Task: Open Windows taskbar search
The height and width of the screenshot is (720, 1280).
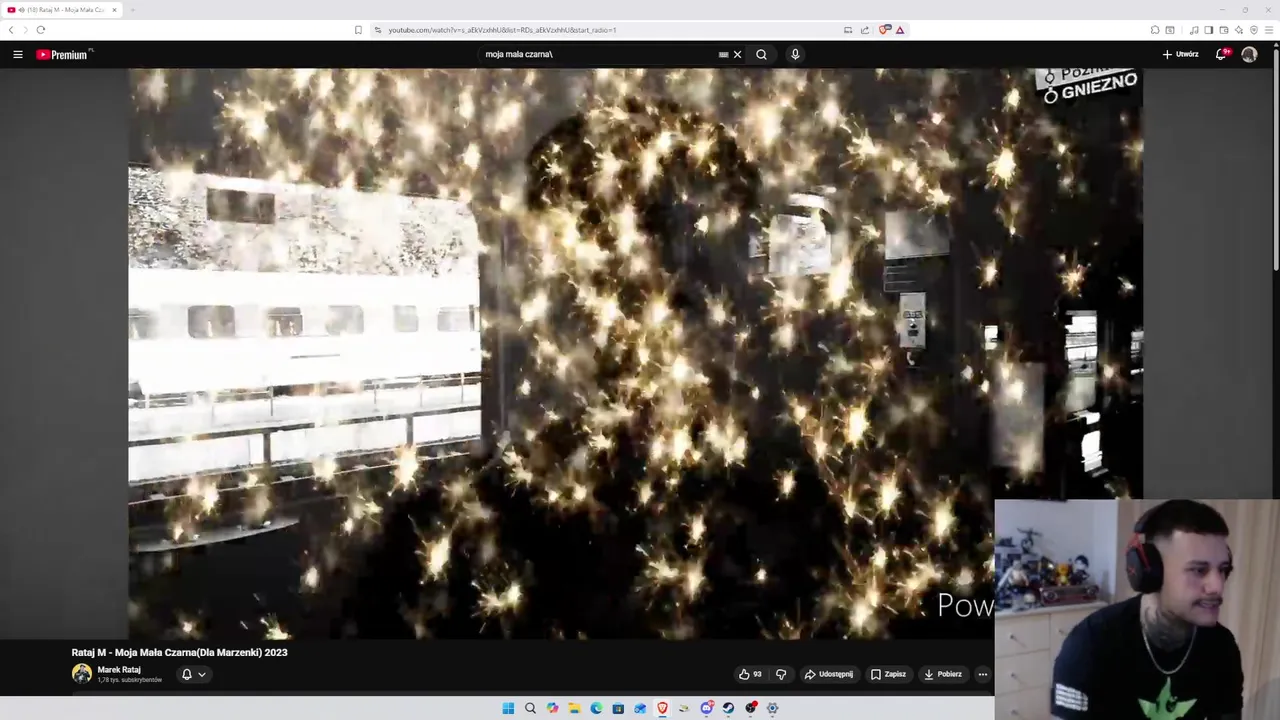Action: click(x=530, y=708)
